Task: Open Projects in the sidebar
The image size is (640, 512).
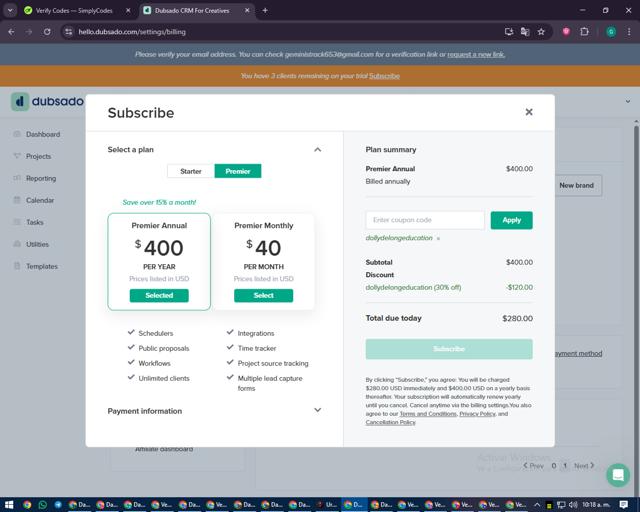Action: 38,156
